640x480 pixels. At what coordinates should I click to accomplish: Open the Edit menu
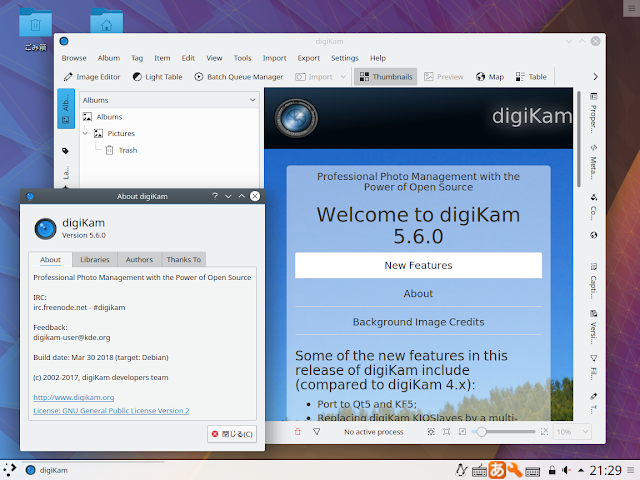tap(188, 58)
